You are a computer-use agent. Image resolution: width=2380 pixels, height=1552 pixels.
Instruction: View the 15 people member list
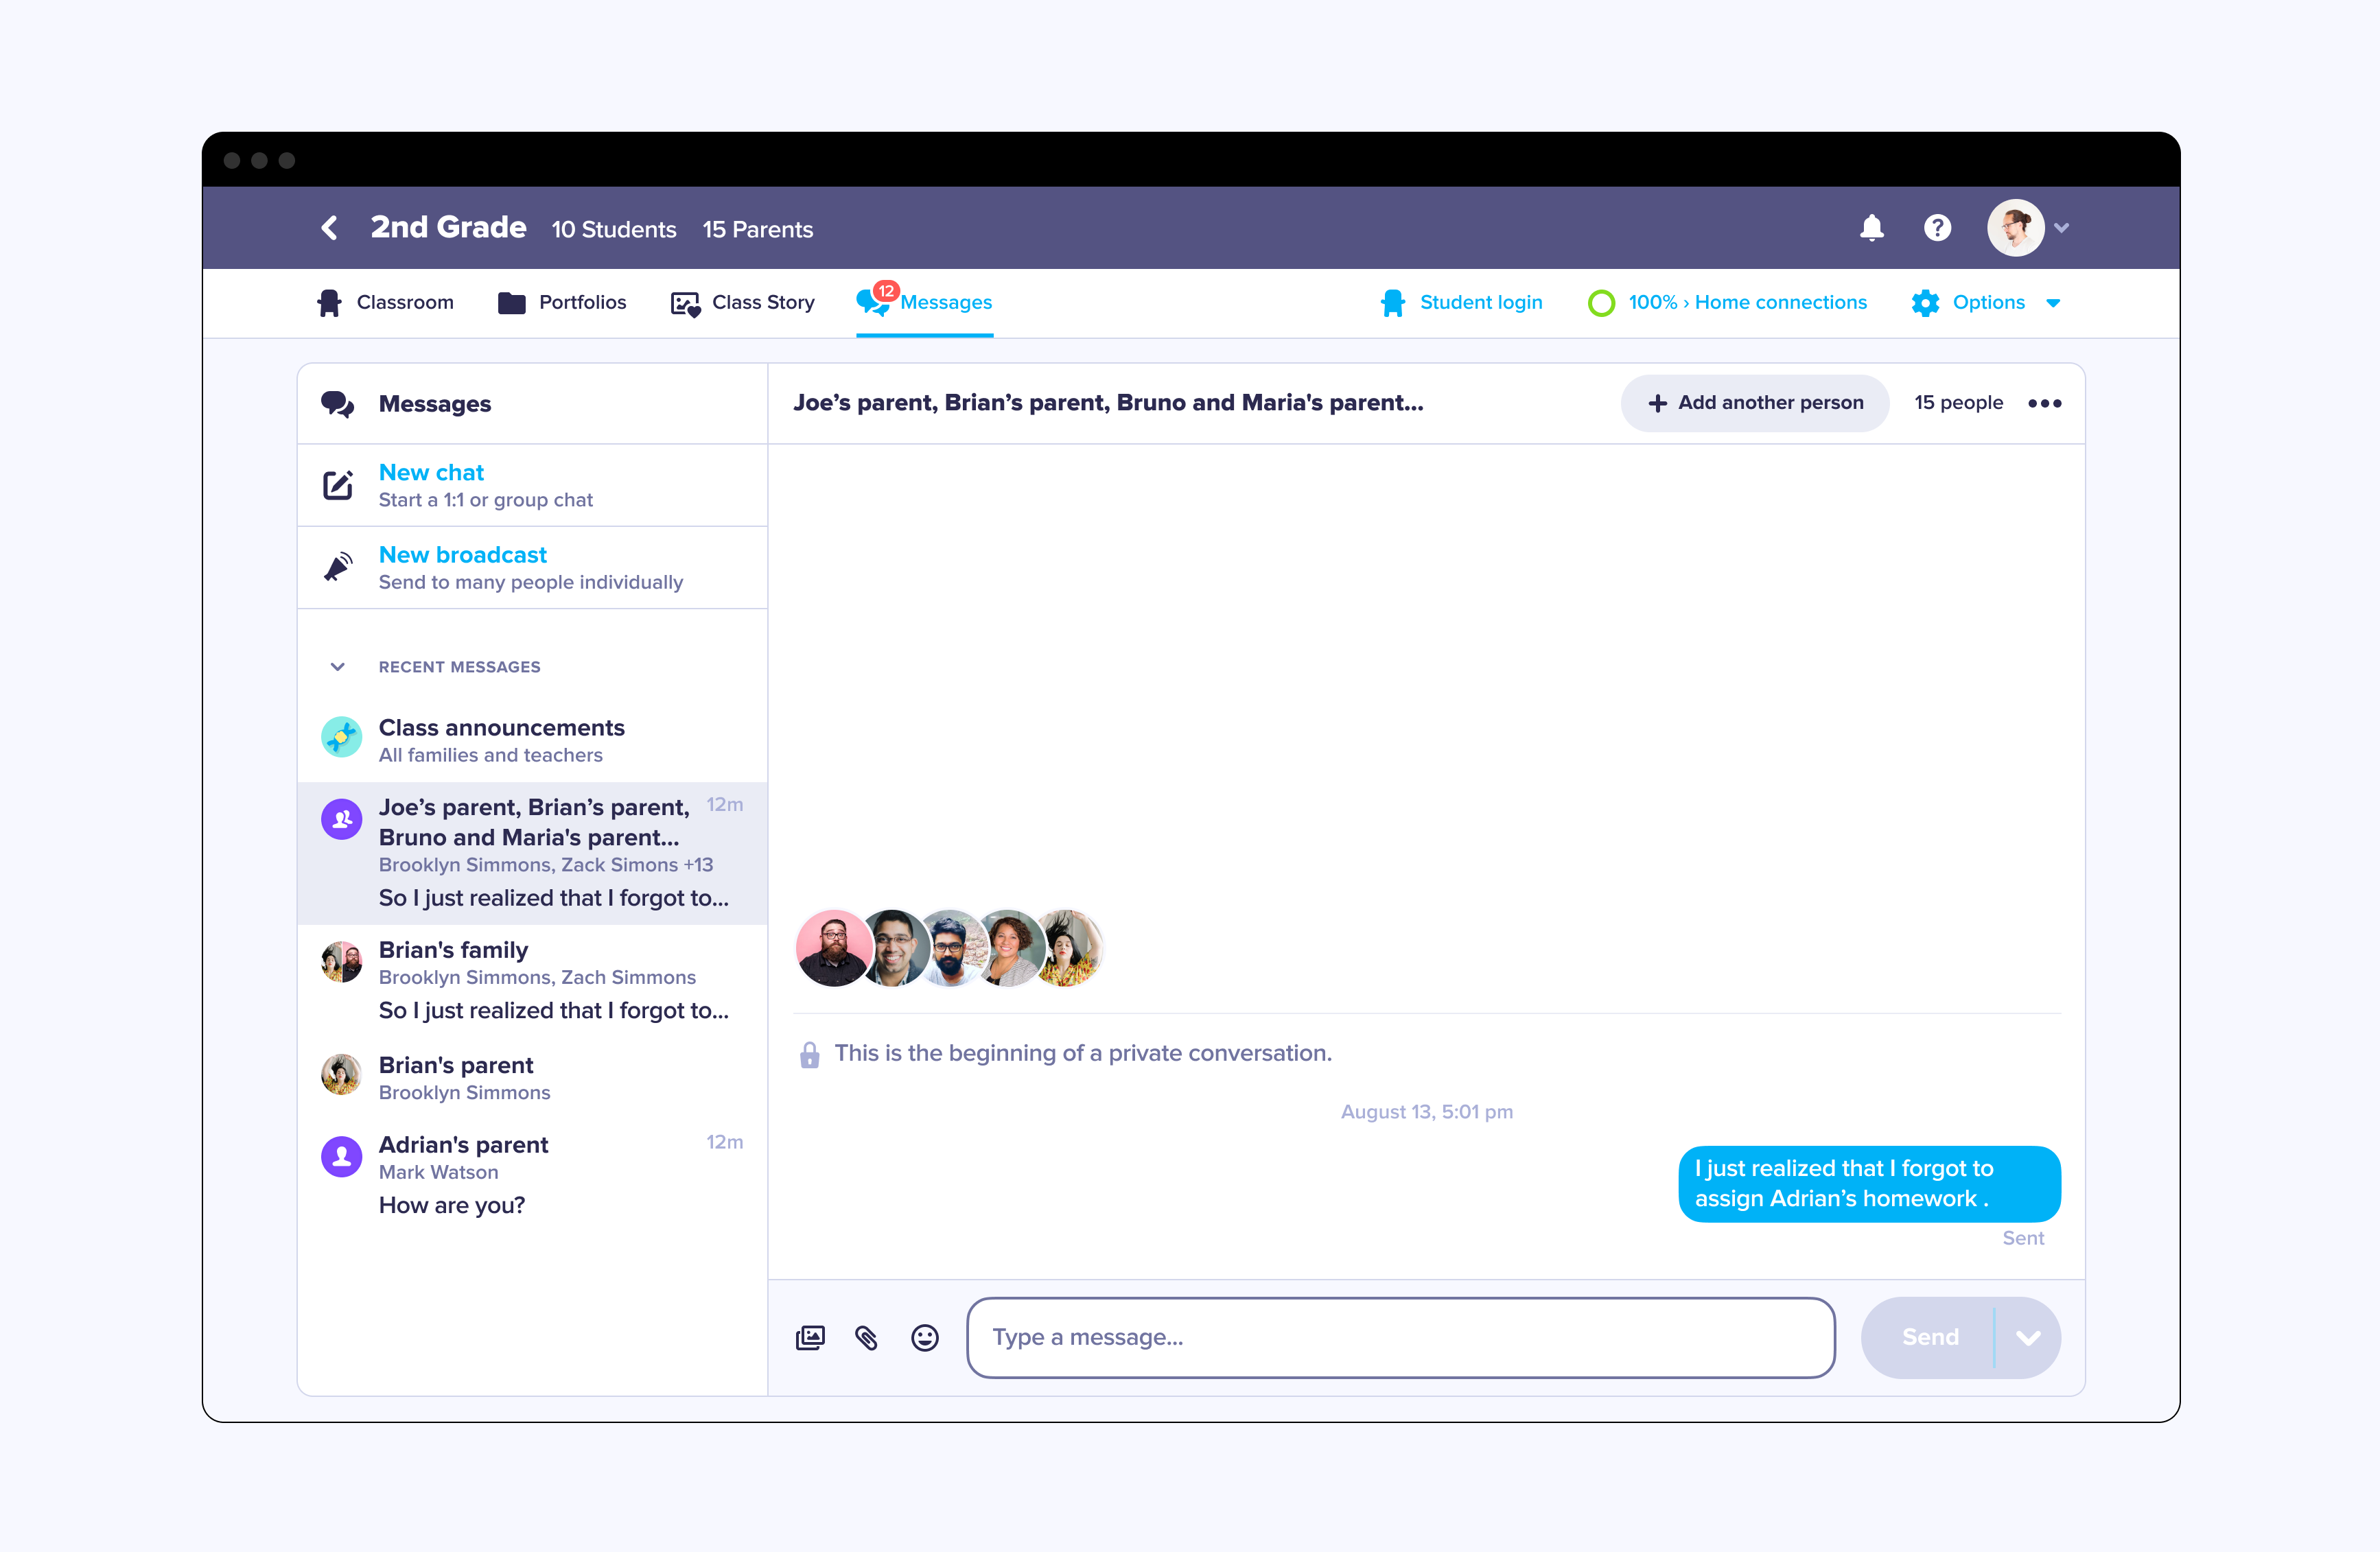click(1958, 403)
